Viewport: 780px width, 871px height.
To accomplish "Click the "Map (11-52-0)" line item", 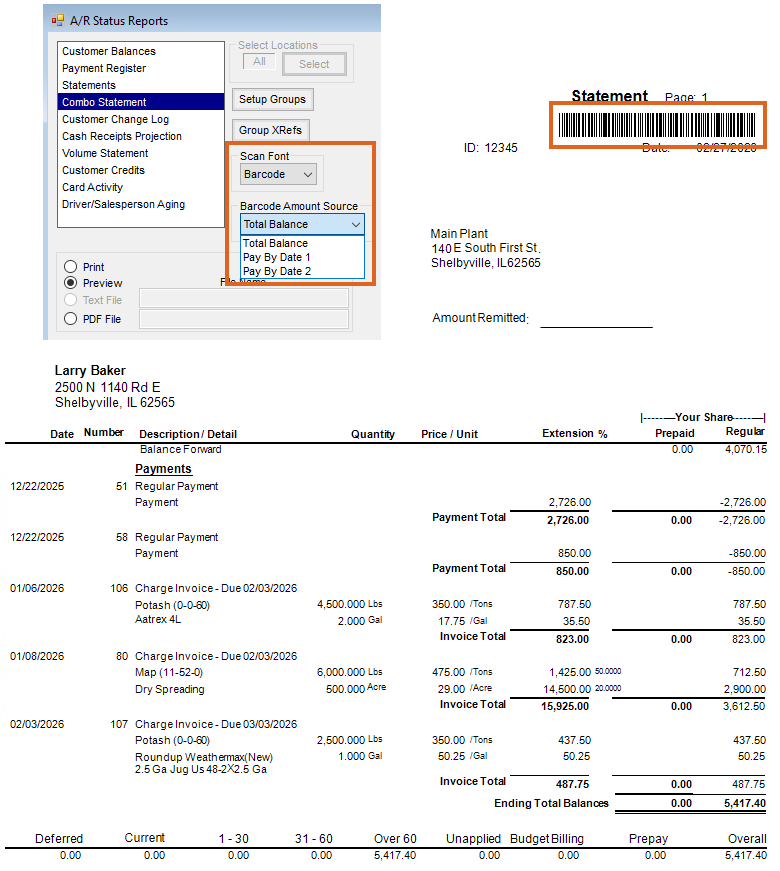I will 169,673.
